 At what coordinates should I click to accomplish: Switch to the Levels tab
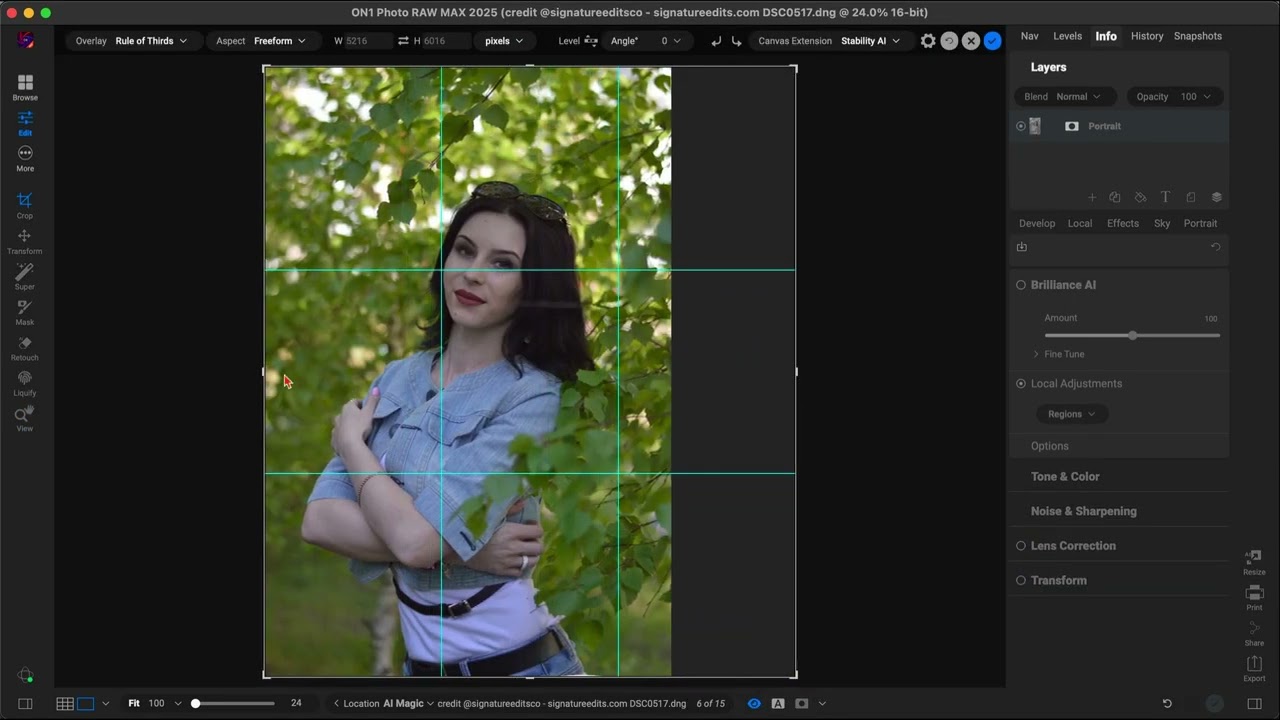1067,36
